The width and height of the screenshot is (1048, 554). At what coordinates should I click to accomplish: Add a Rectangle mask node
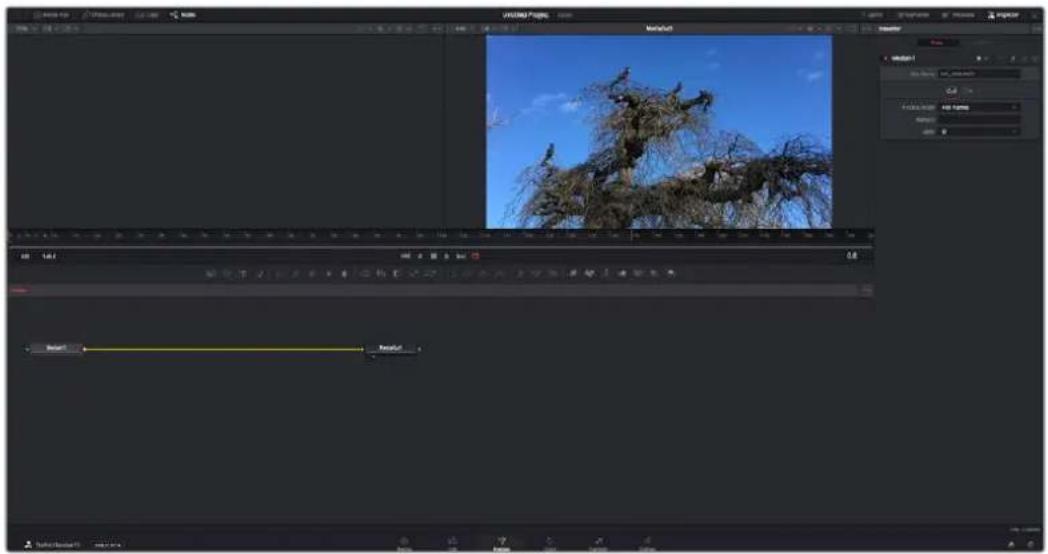(x=452, y=273)
